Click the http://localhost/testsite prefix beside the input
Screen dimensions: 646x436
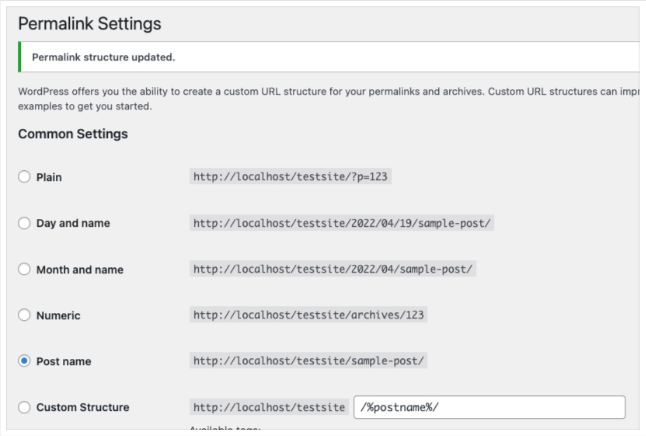pyautogui.click(x=269, y=407)
